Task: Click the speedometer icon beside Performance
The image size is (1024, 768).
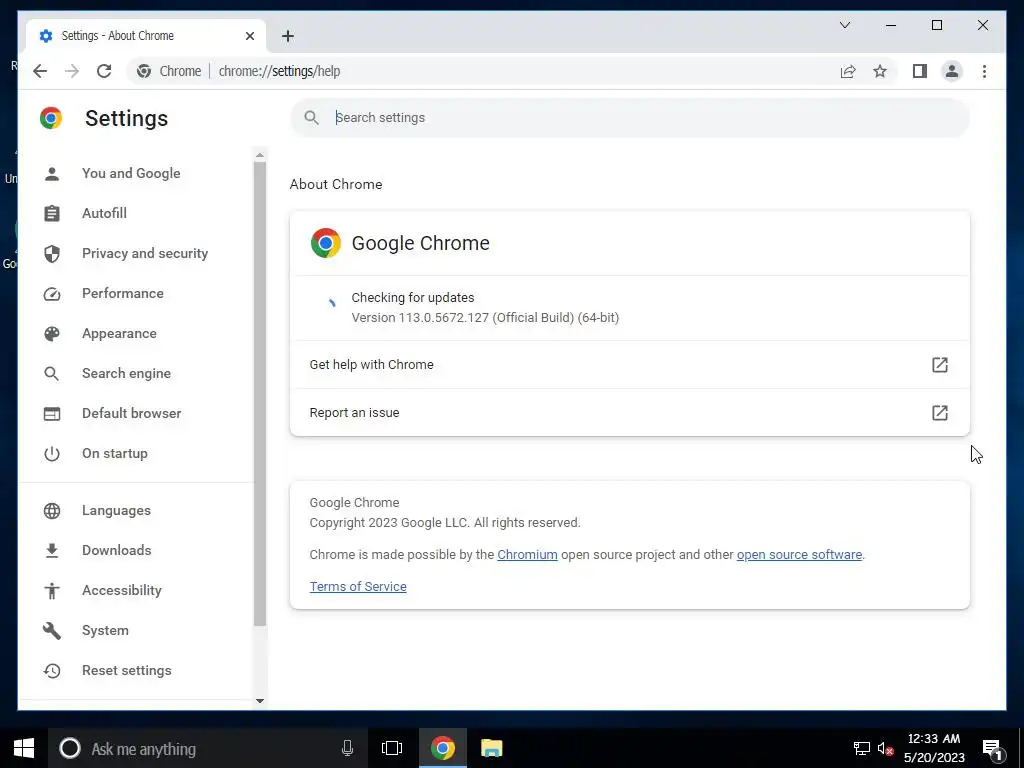Action: [x=52, y=294]
